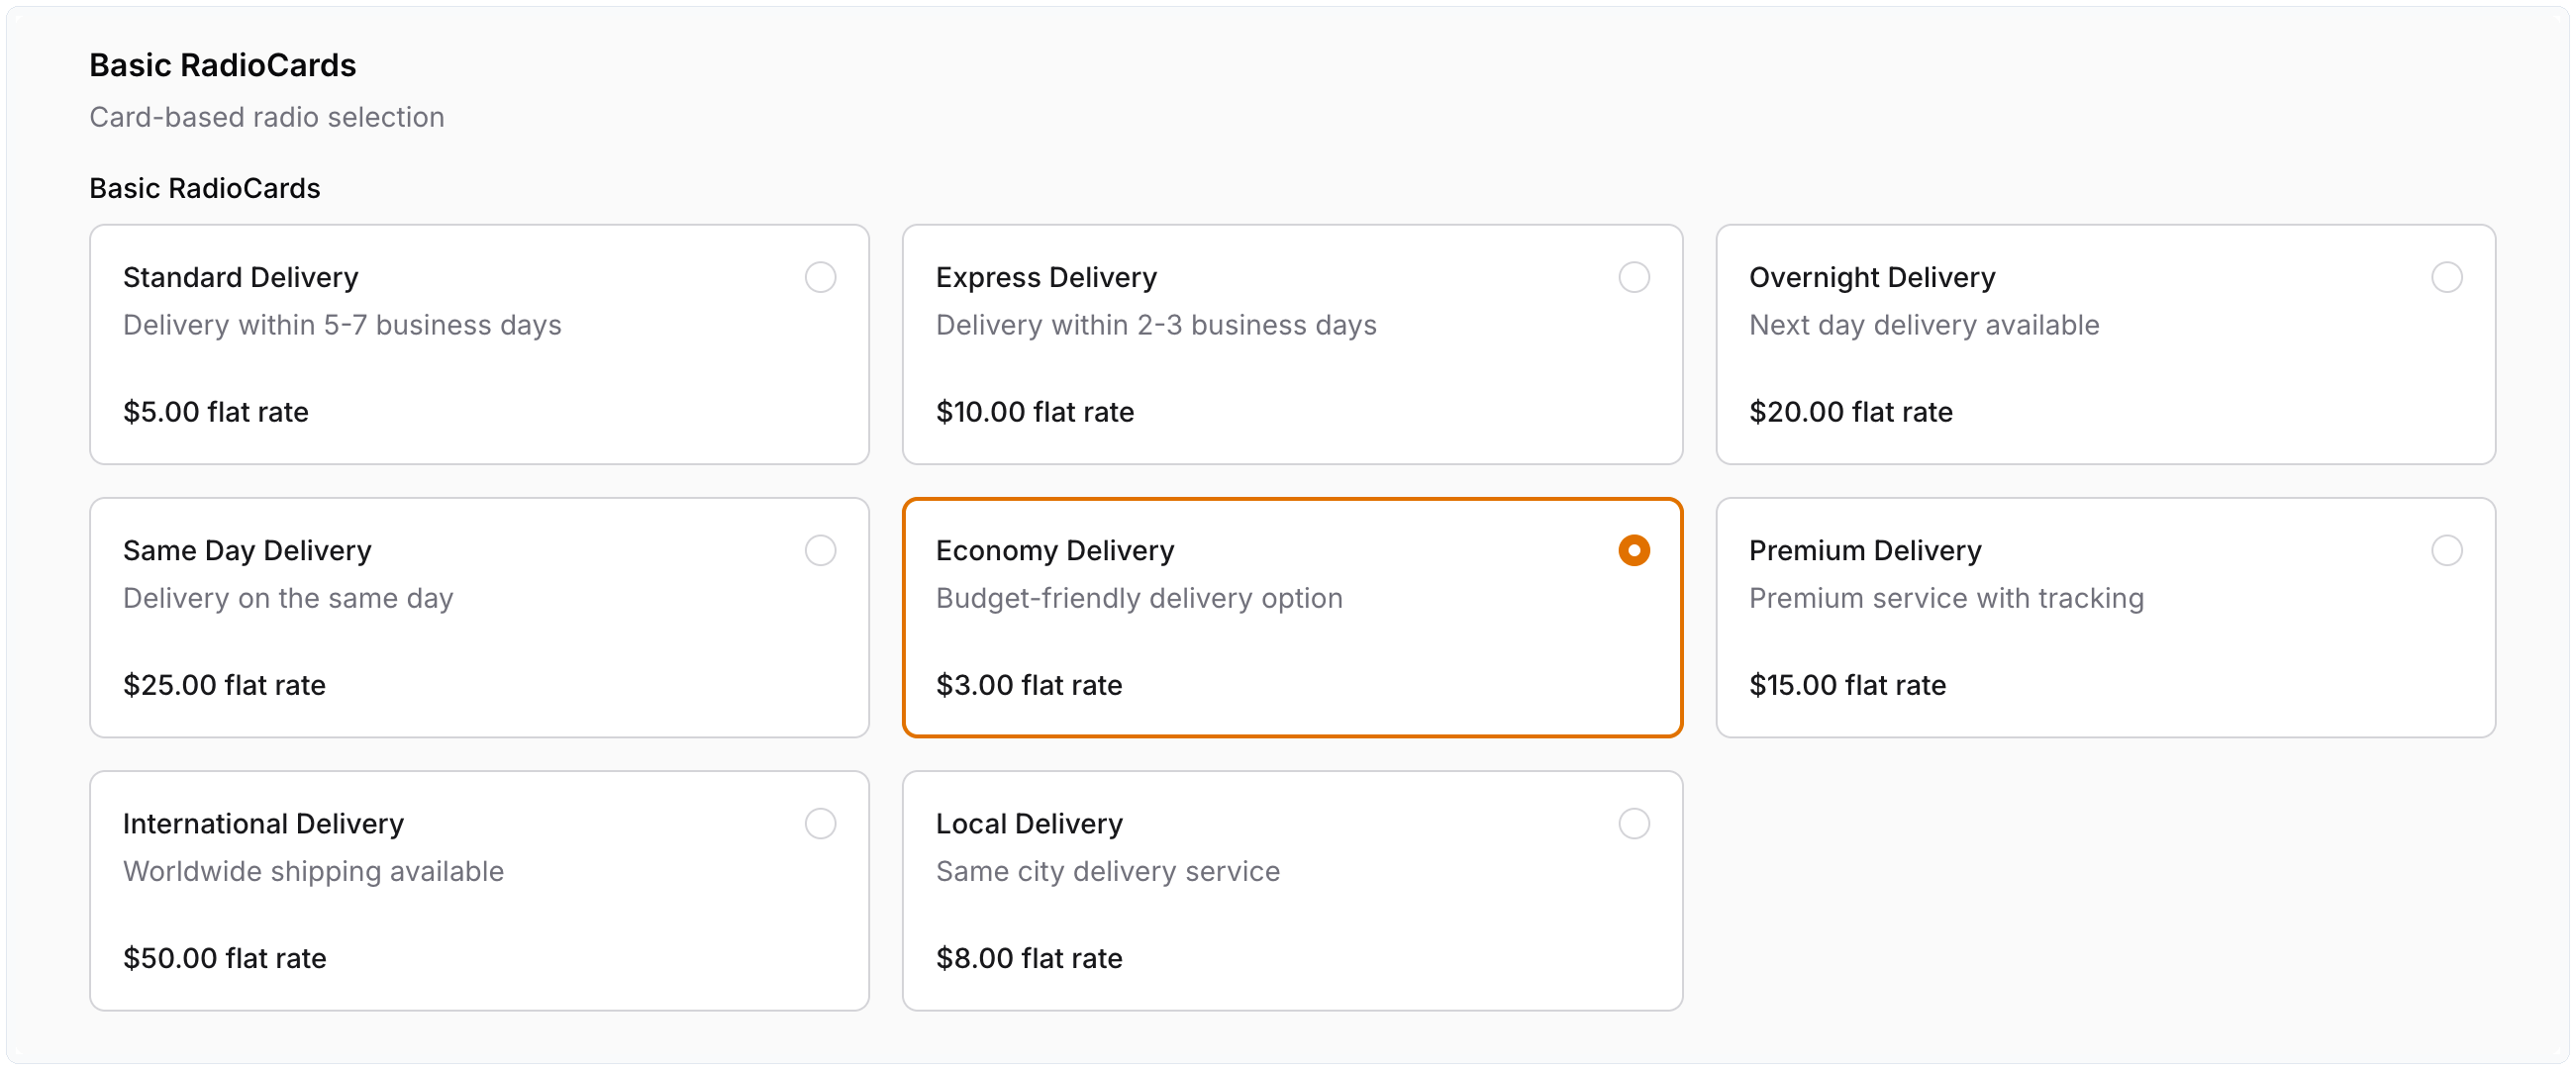The height and width of the screenshot is (1070, 2576).
Task: Click the Same Day Delivery card title
Action: tap(247, 550)
